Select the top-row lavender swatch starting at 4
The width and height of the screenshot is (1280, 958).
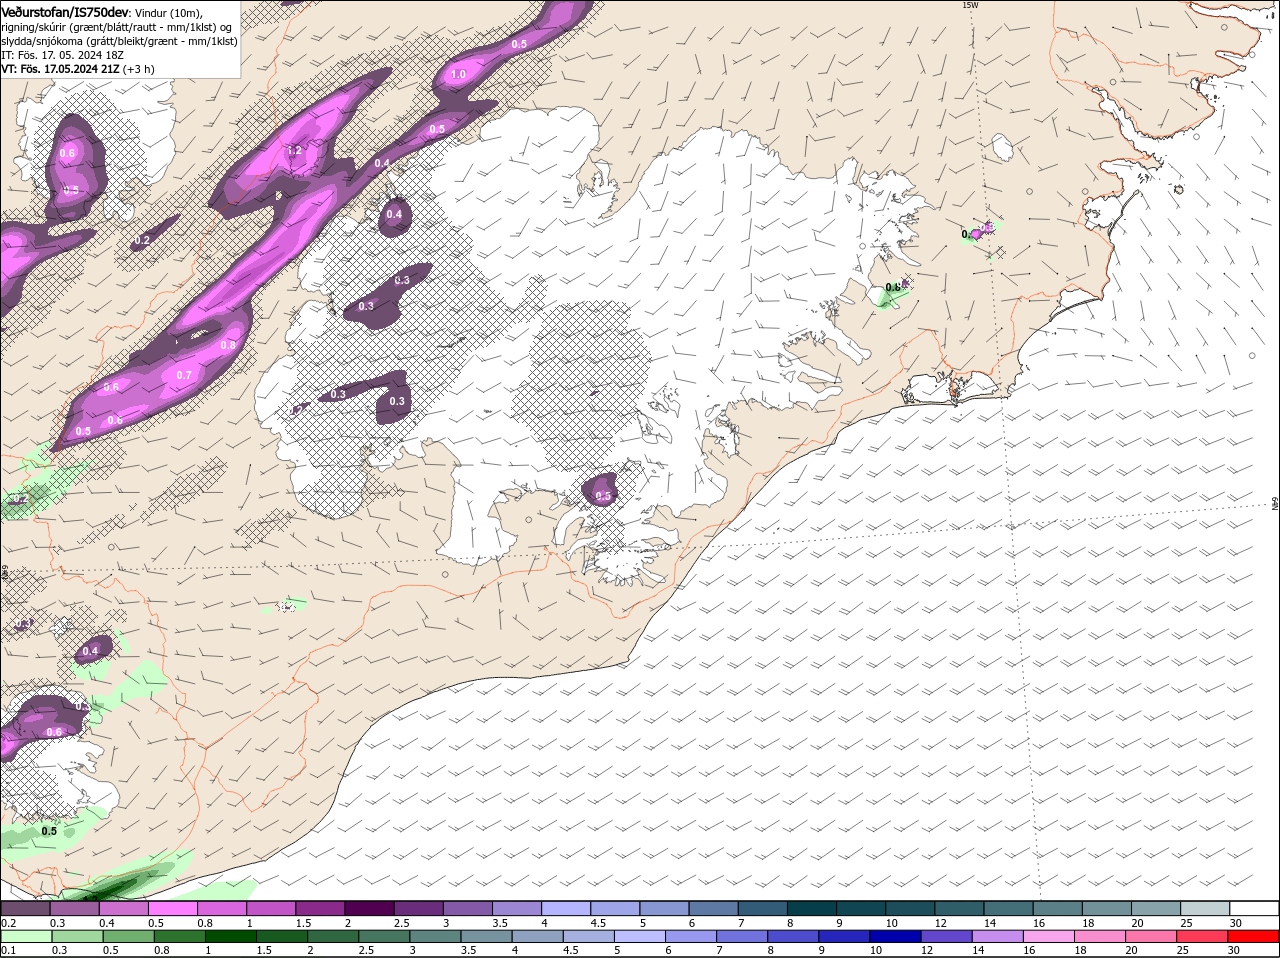[566, 908]
